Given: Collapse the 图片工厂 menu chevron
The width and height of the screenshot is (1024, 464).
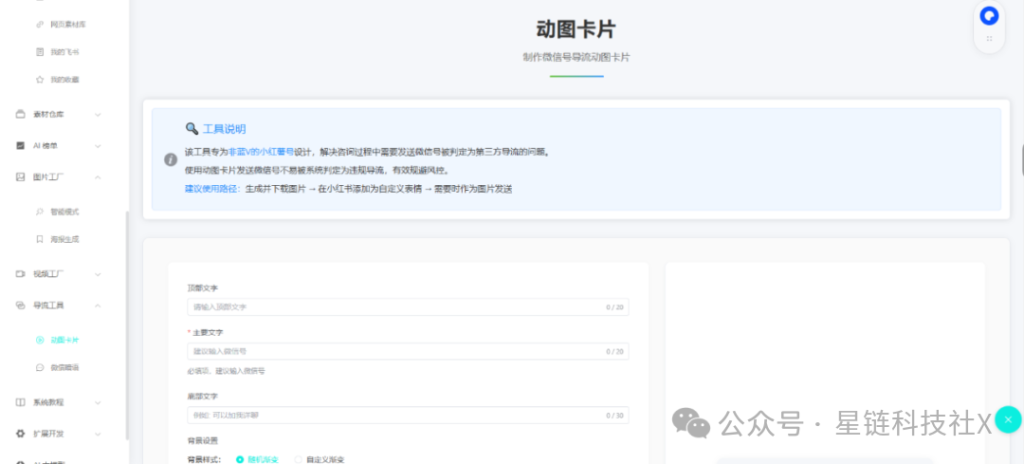Looking at the screenshot, I should (98, 177).
